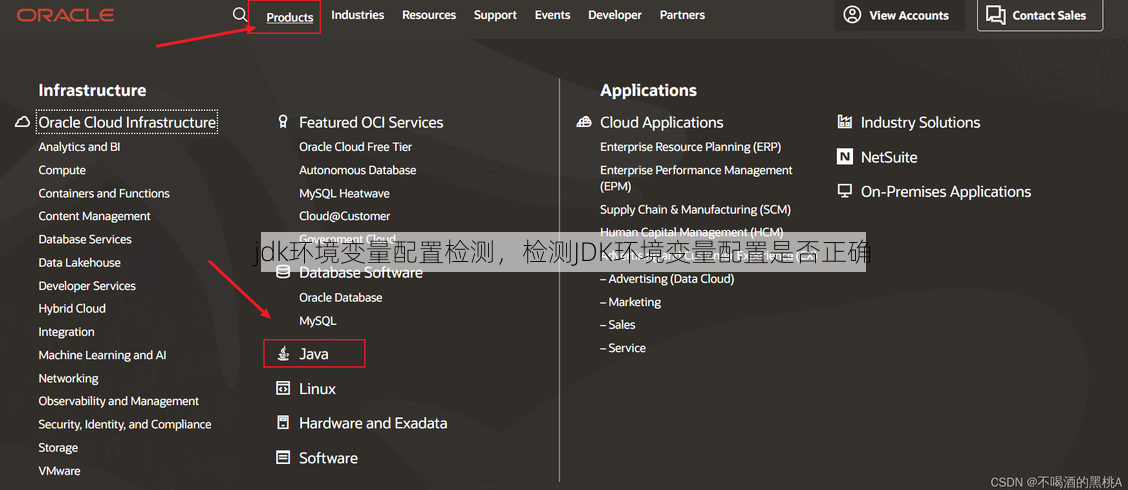1128x490 pixels.
Task: Open Oracle Database link
Action: (x=340, y=298)
